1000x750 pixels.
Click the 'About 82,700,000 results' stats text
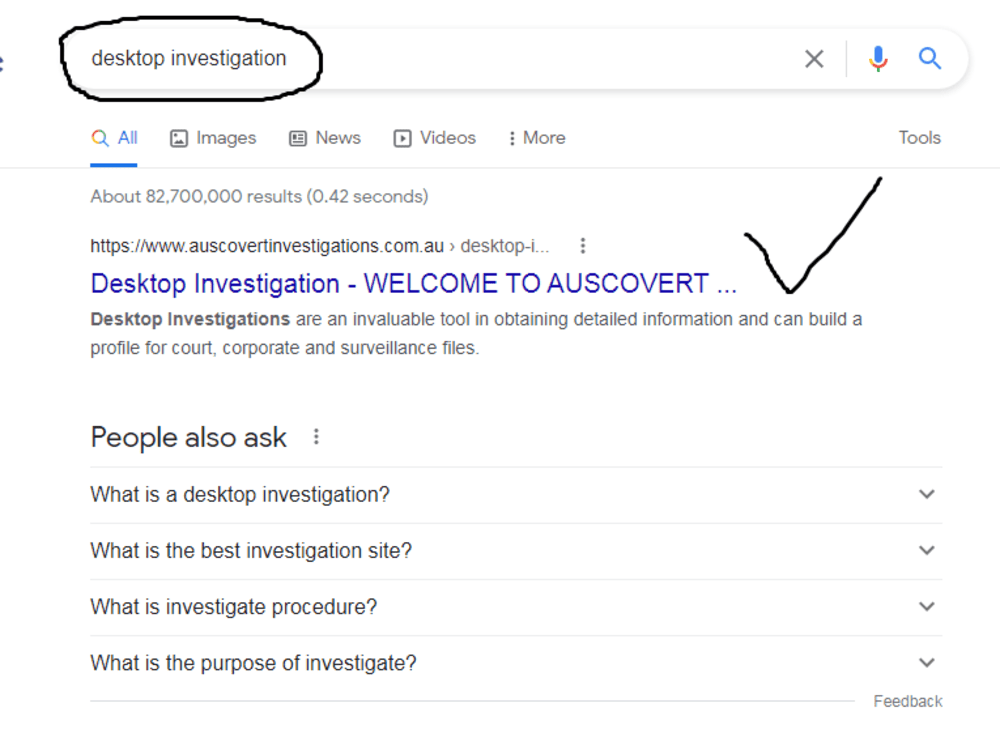[259, 196]
